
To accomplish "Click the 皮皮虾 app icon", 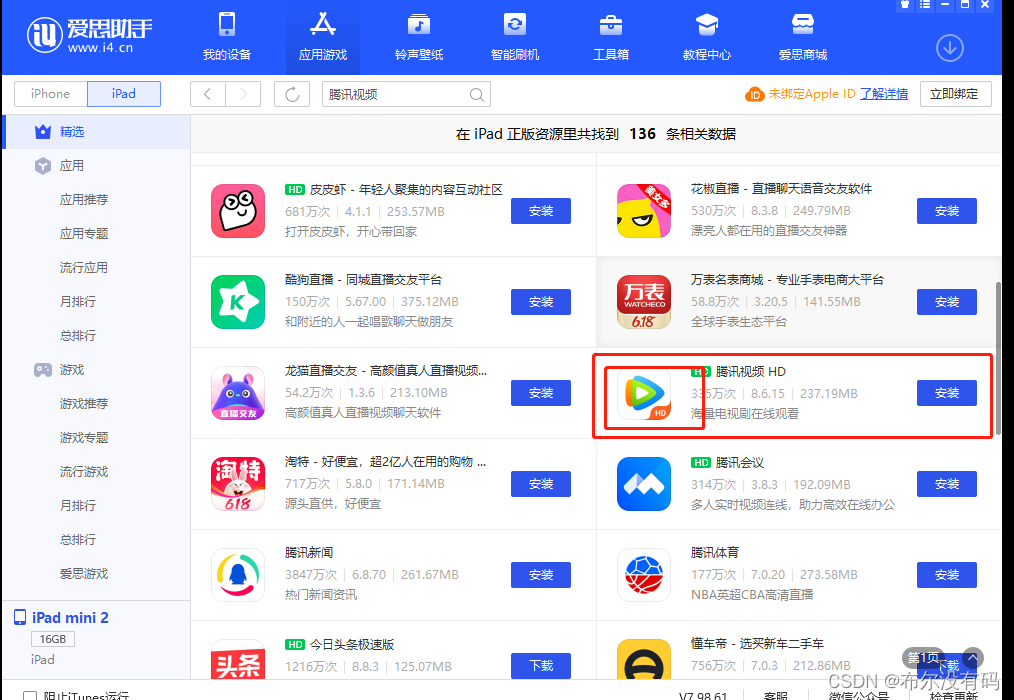I will 238,211.
